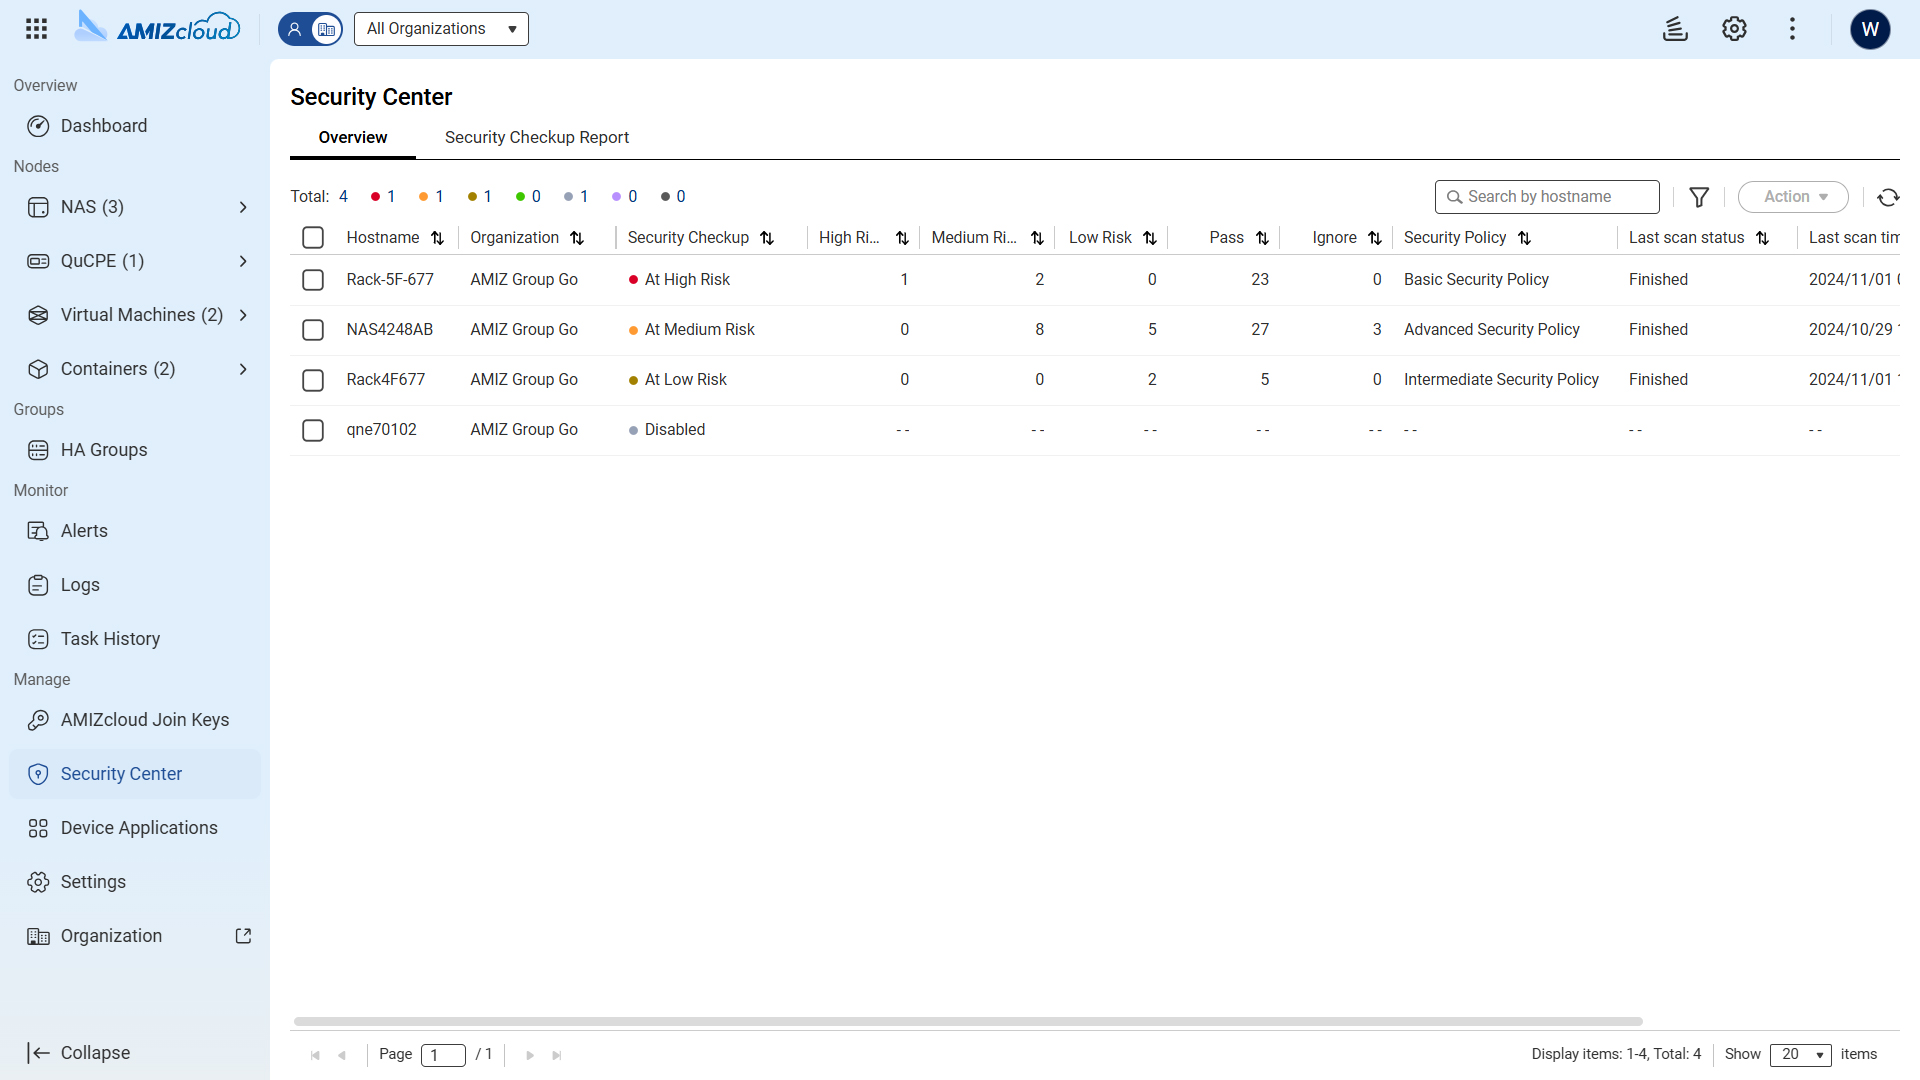1920x1080 pixels.
Task: Refresh the security list
Action: coord(1887,197)
